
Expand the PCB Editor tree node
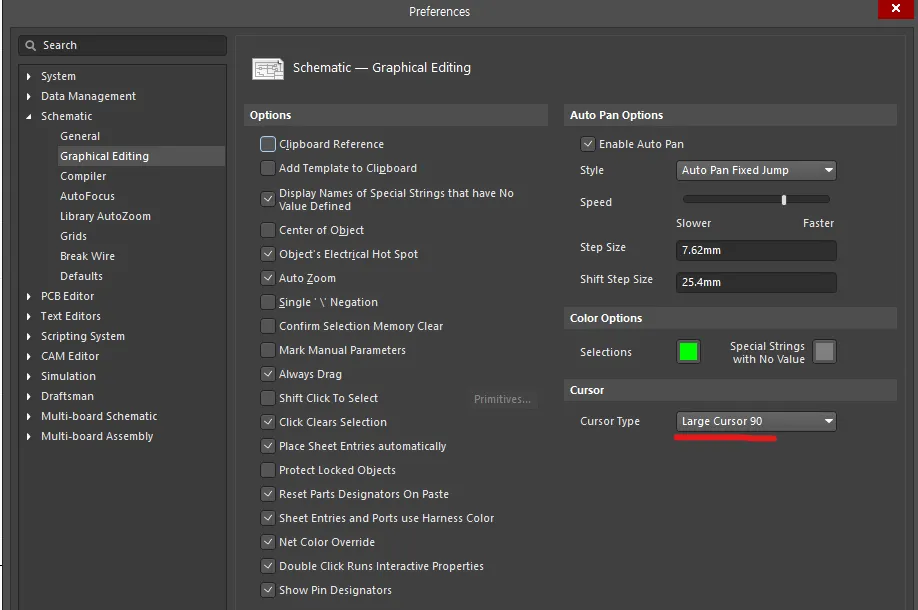pos(29,297)
